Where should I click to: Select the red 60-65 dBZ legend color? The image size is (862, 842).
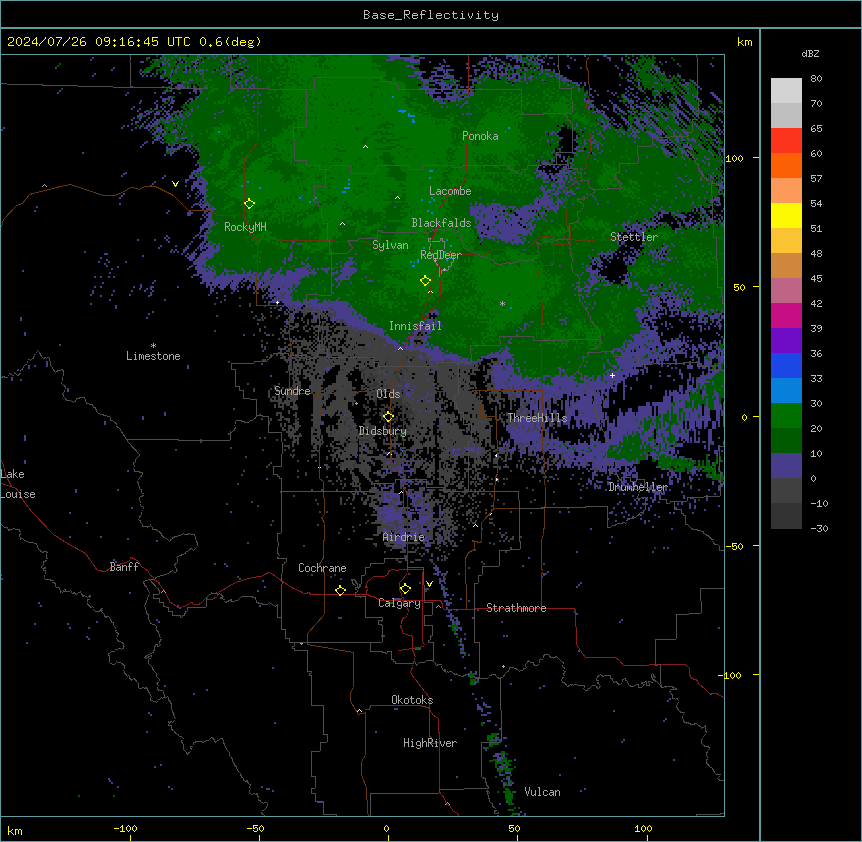coord(786,141)
